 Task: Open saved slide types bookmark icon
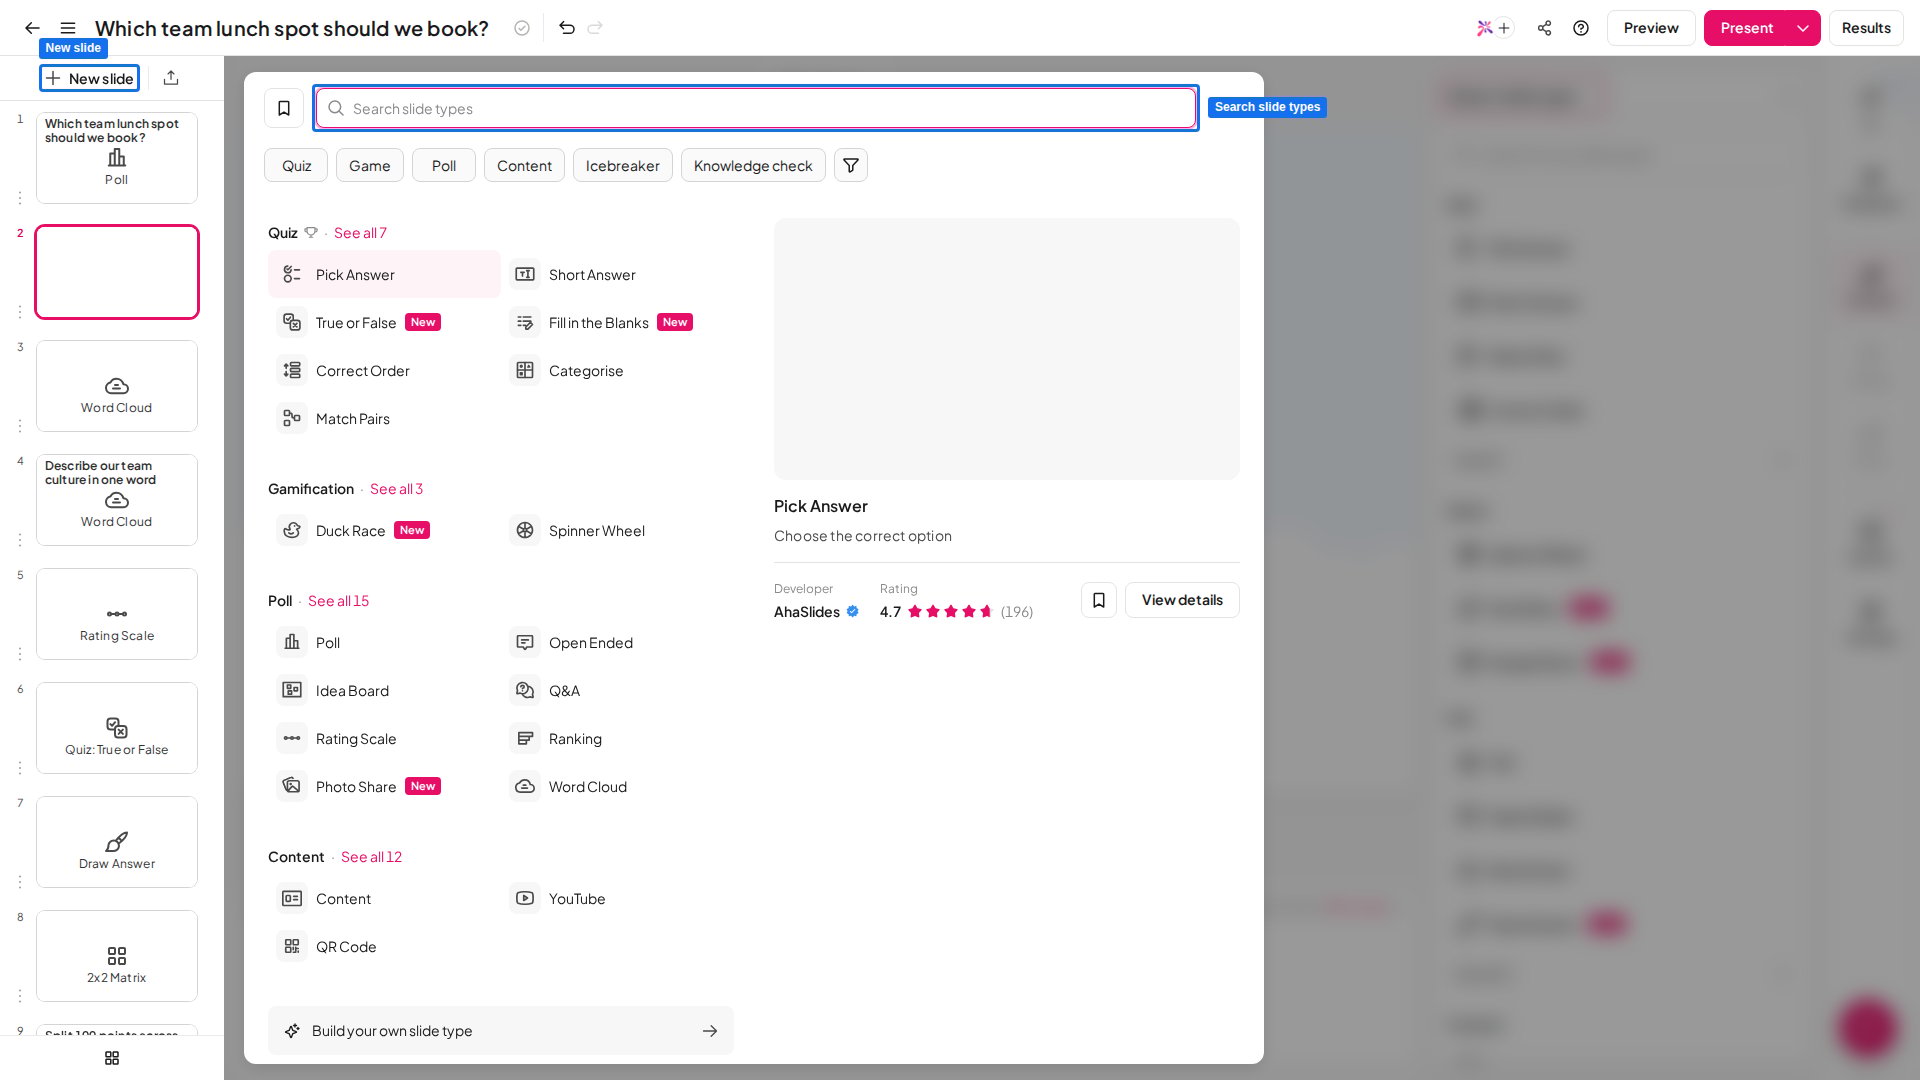point(284,108)
